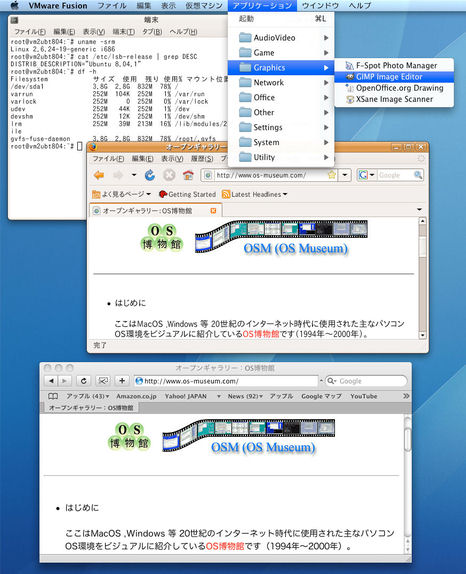Open the Latest Headlines feed dropdown
The height and width of the screenshot is (574, 466).
pyautogui.click(x=255, y=194)
